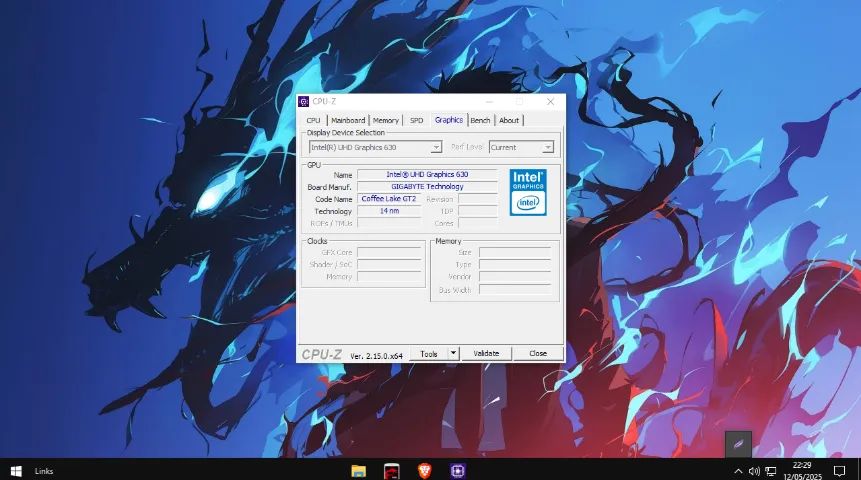The width and height of the screenshot is (861, 480).
Task: Click the Links toolbar label on taskbar
Action: (44, 471)
